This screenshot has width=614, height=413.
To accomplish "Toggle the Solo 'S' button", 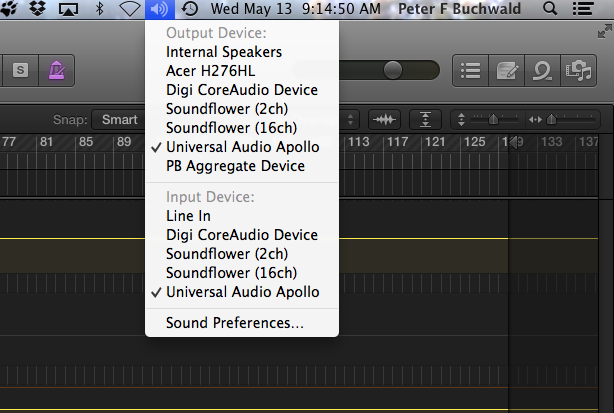I will point(21,70).
